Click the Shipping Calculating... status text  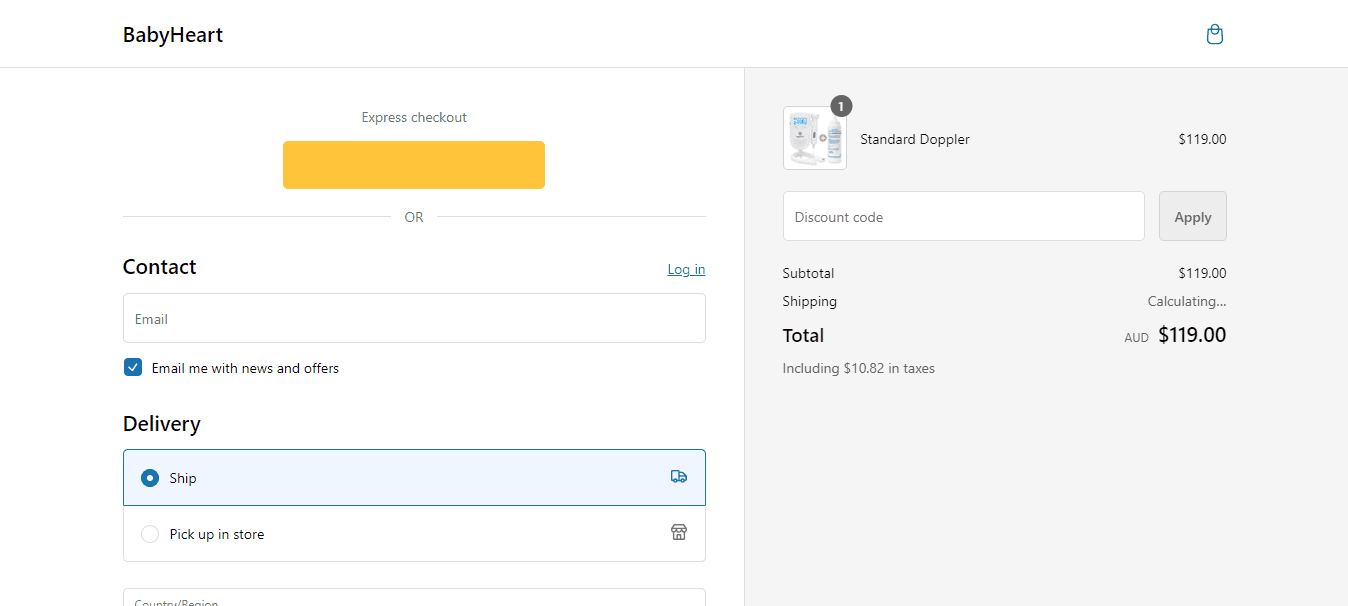(x=1187, y=301)
